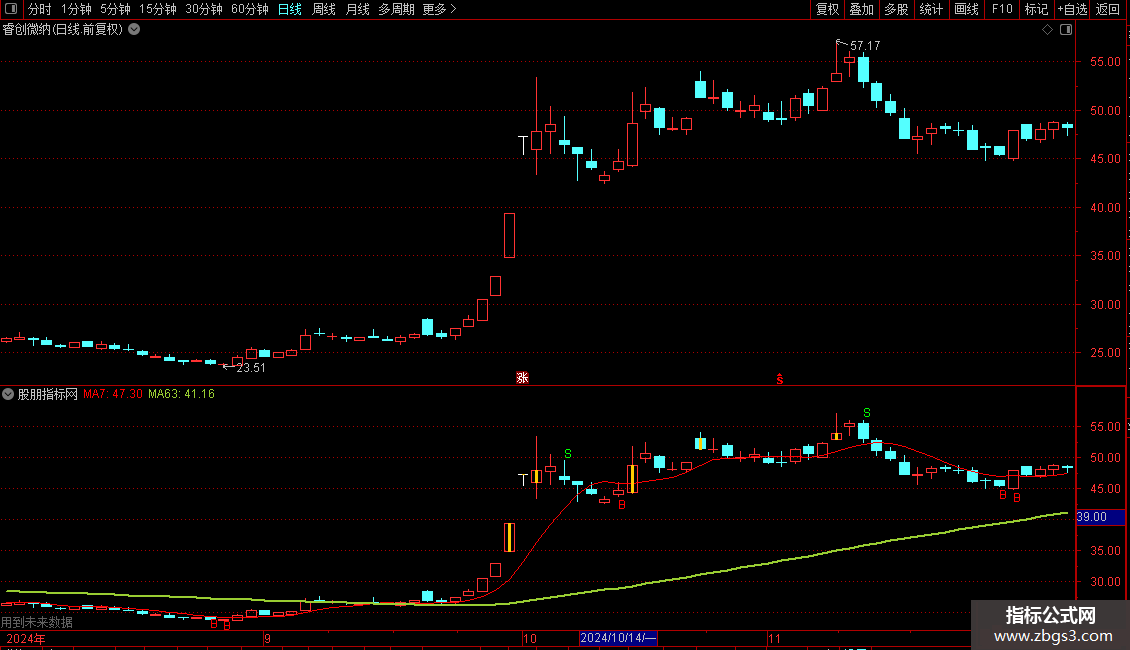
Task: Switch to the 周线 weekly tab
Action: [324, 9]
